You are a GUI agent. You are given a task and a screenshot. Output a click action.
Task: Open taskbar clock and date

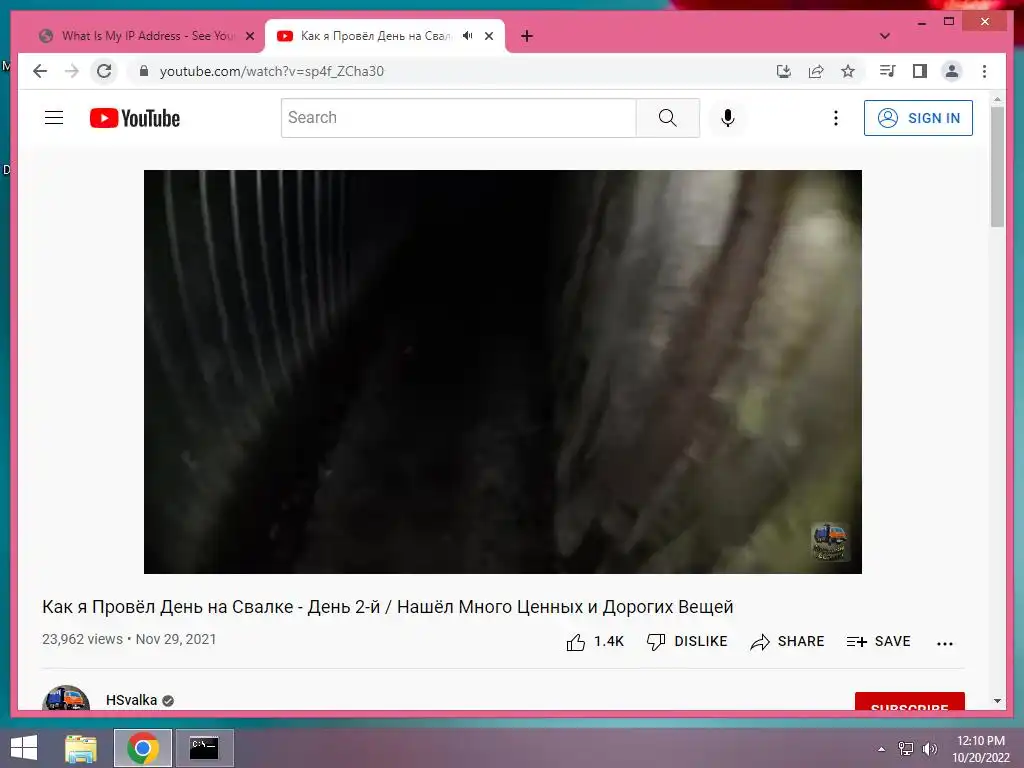pyautogui.click(x=980, y=748)
